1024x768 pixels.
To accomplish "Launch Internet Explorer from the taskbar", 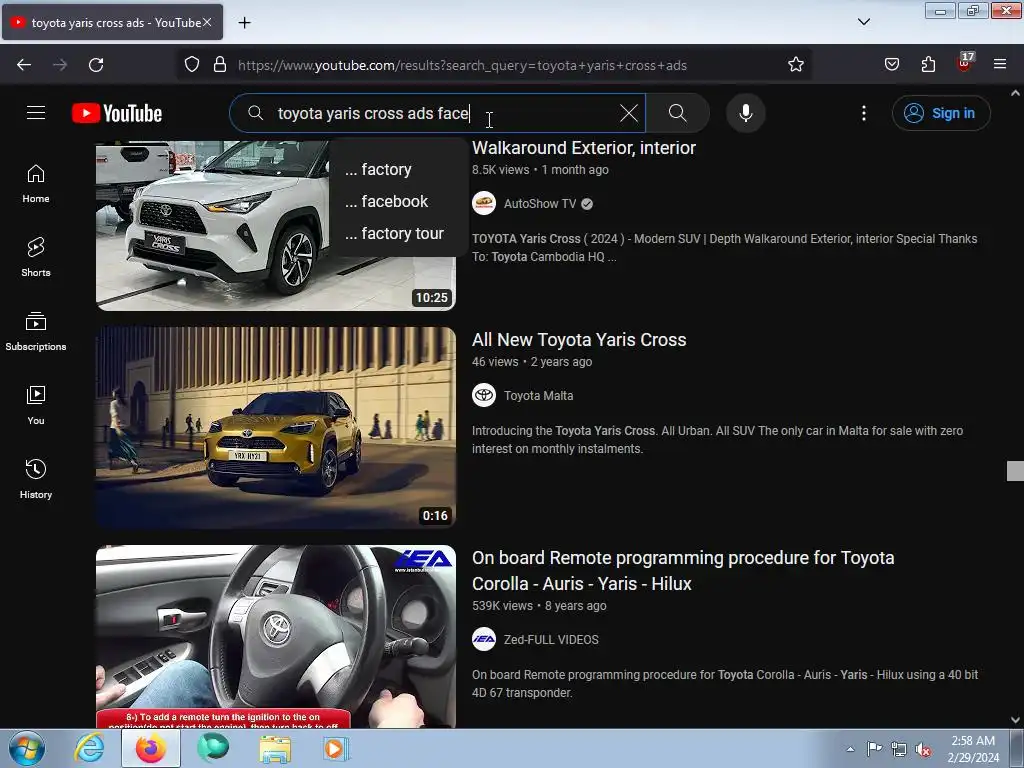I will tap(89, 748).
